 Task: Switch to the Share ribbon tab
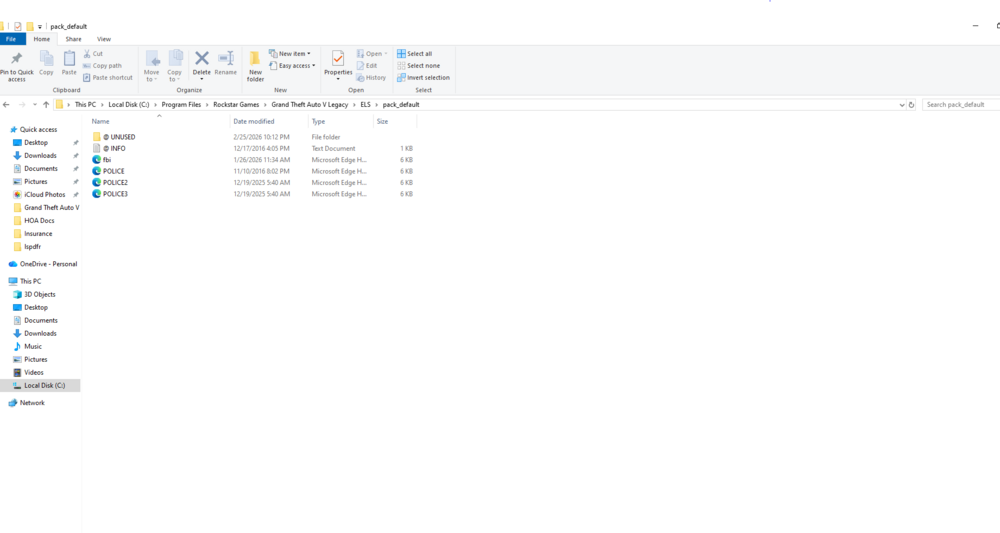click(x=73, y=39)
